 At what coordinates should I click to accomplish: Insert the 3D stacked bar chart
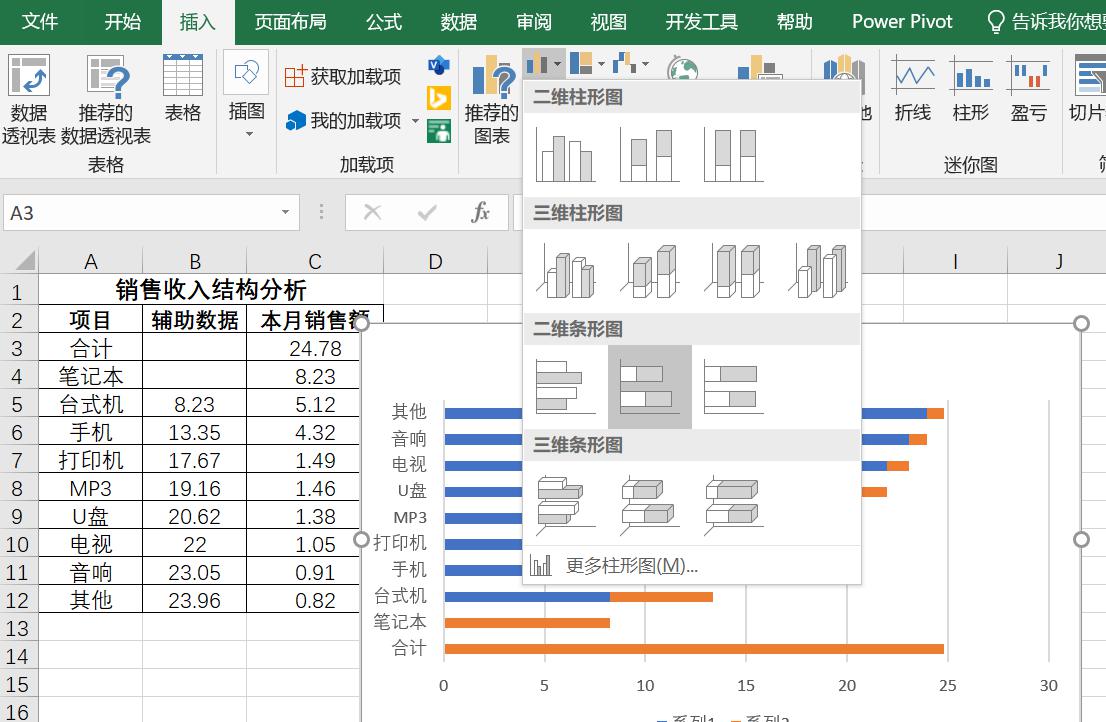pos(649,503)
